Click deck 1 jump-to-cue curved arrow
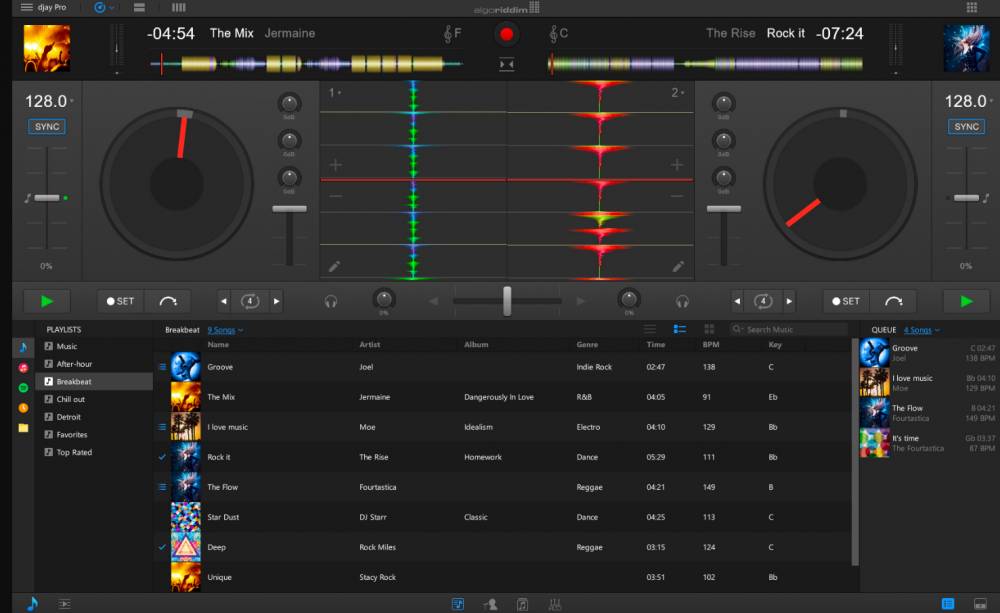Screen dimensions: 1000x613 coord(168,301)
